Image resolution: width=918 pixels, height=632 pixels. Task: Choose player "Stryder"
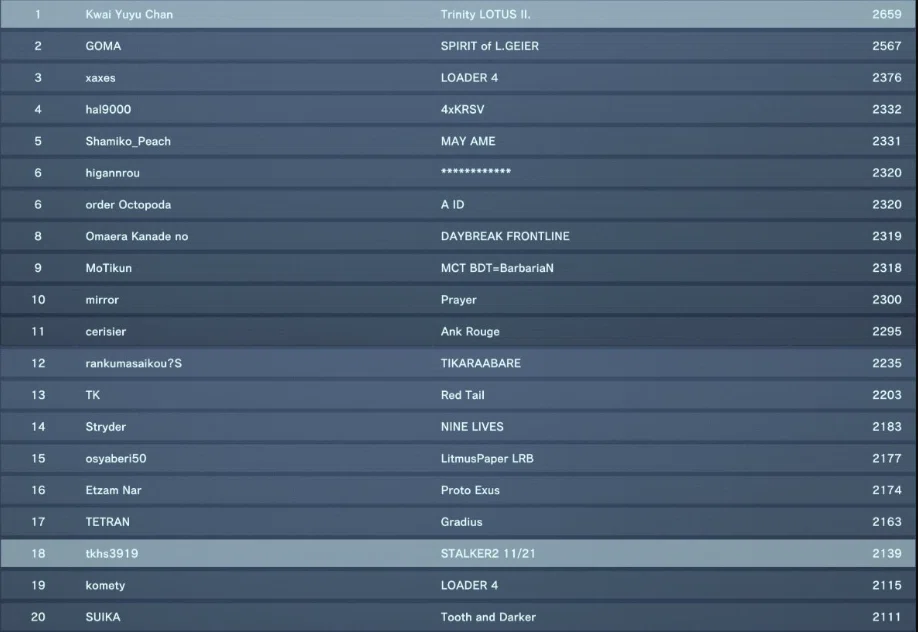tap(105, 426)
